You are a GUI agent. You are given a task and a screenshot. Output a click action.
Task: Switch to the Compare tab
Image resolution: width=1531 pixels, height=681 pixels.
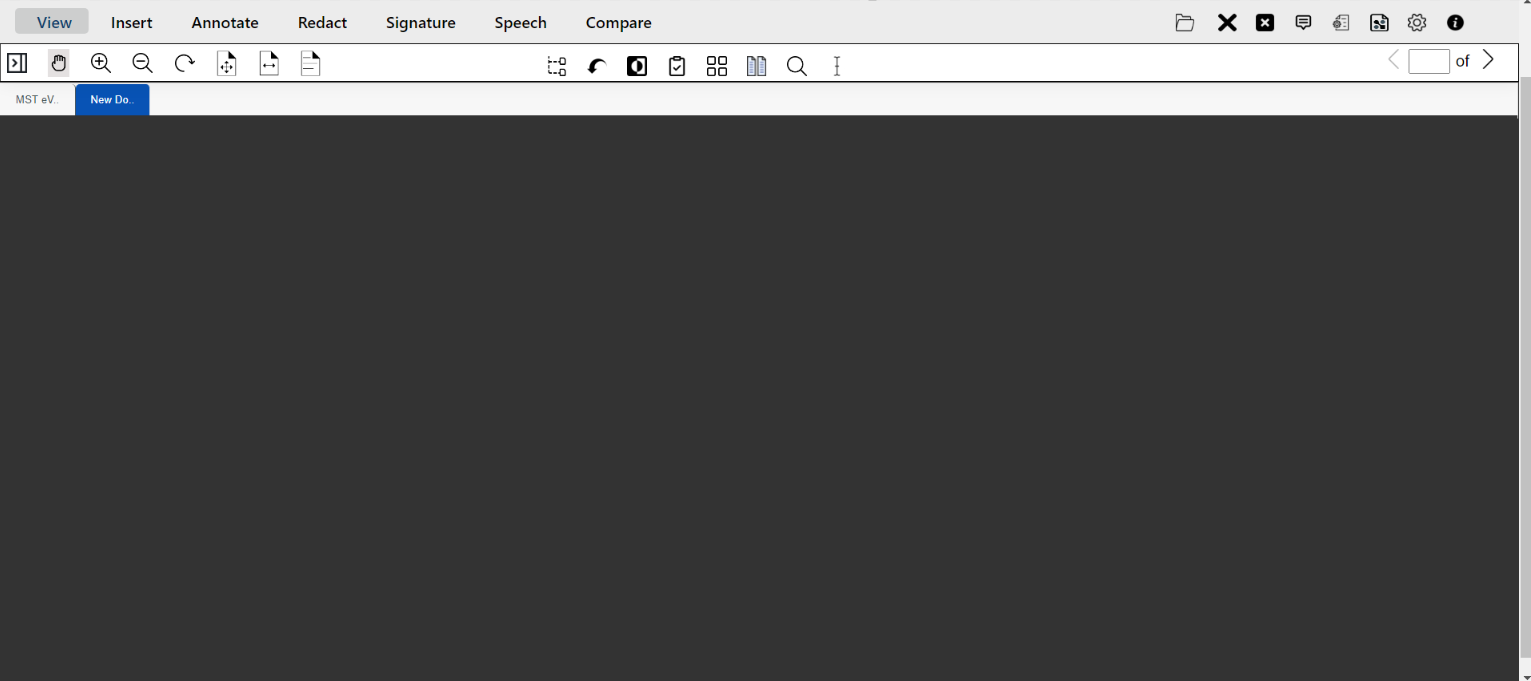pyautogui.click(x=618, y=22)
